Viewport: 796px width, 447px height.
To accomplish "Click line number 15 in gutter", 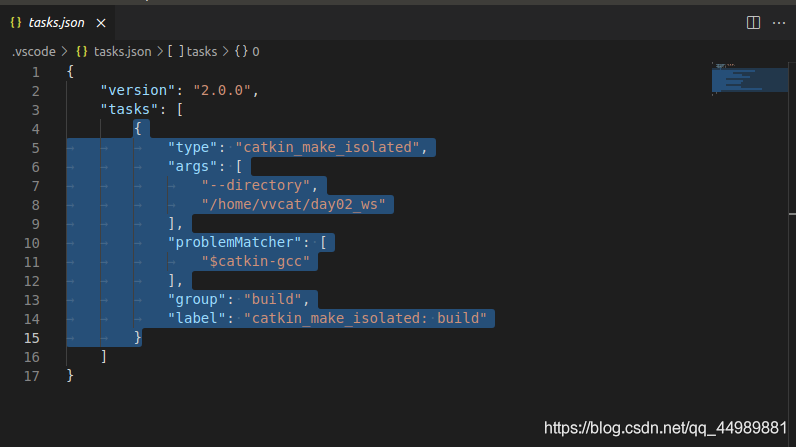I will [x=31, y=338].
